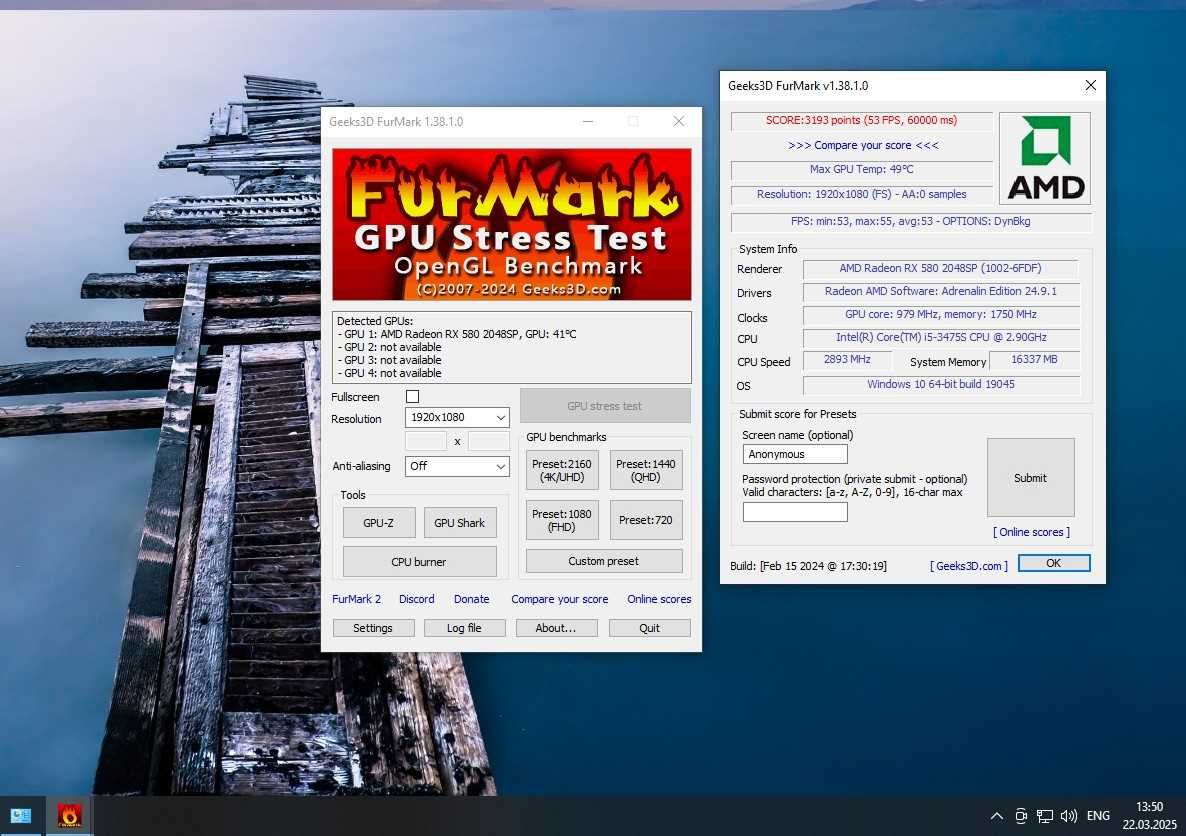This screenshot has height=836, width=1186.
Task: Click the About... button
Action: click(x=556, y=628)
